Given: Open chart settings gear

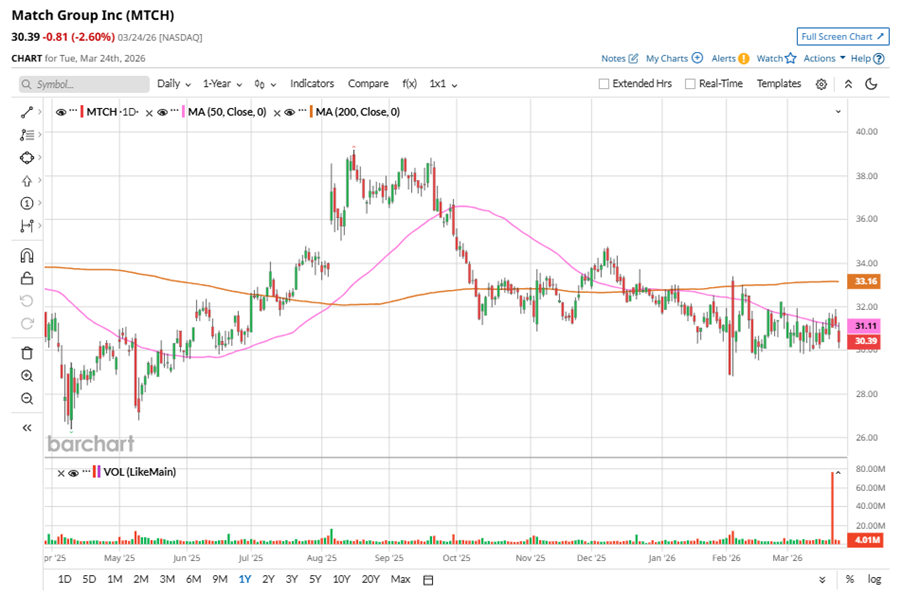Looking at the screenshot, I should [821, 85].
